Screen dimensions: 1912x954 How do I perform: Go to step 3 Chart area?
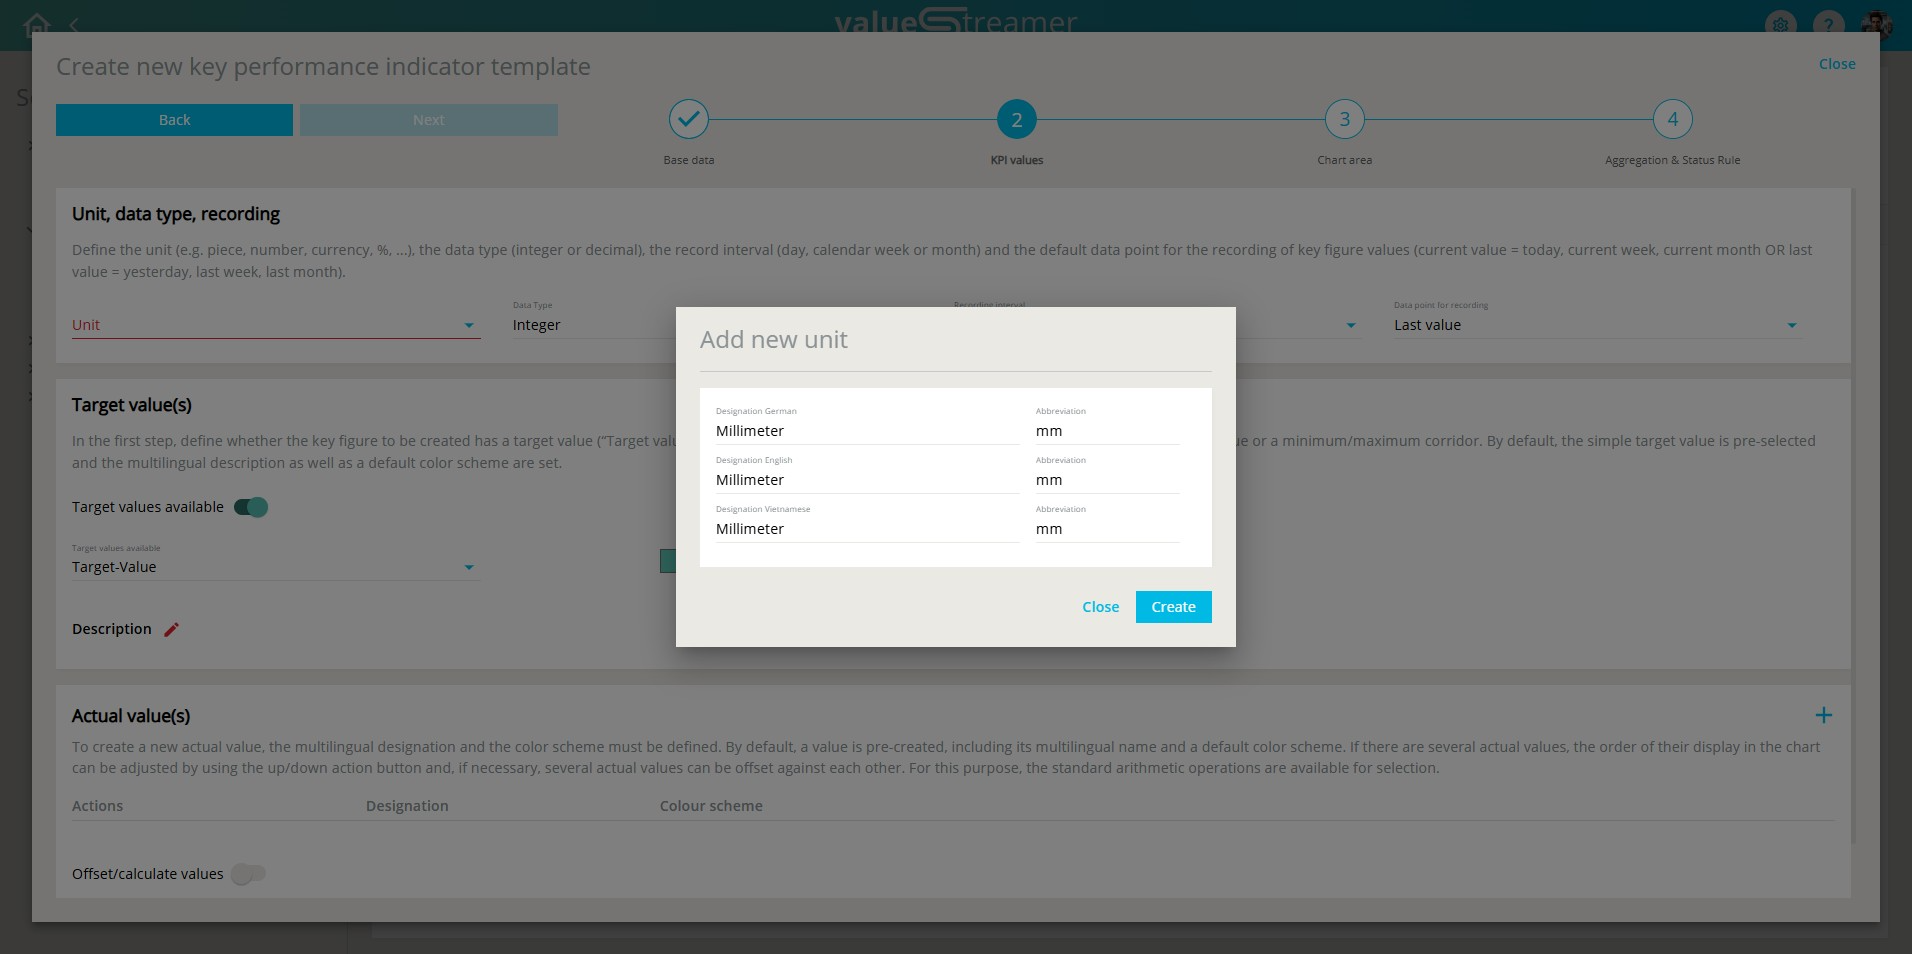[1344, 120]
